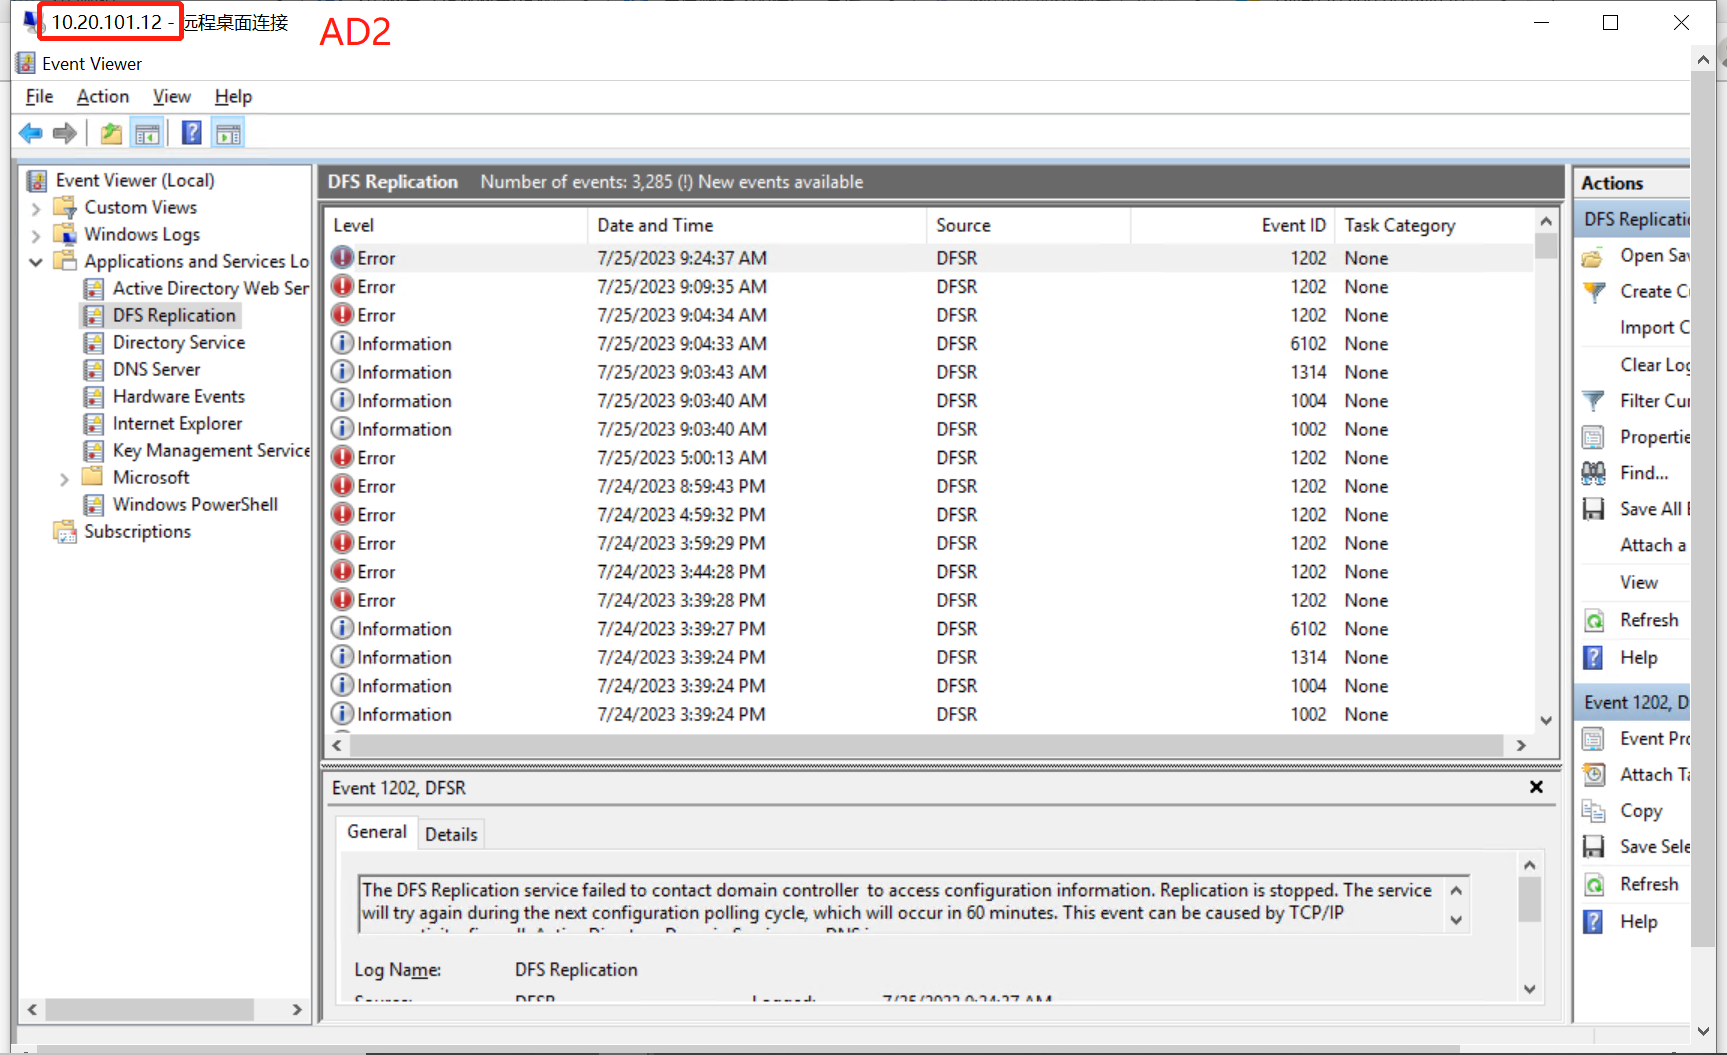This screenshot has width=1727, height=1055.
Task: Sort events by Task Category column header
Action: point(1433,226)
